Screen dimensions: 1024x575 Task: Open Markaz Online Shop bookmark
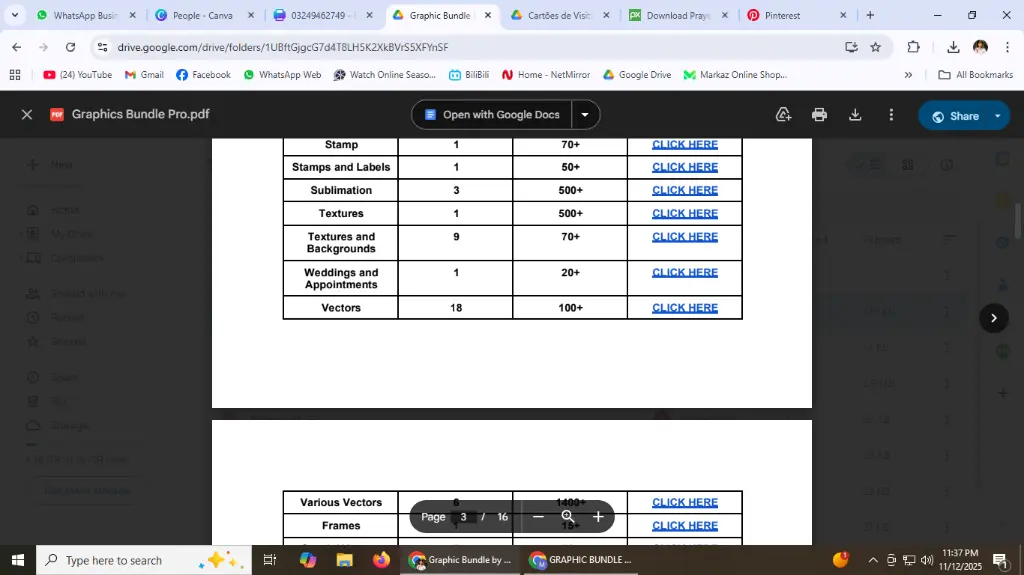pyautogui.click(x=735, y=75)
